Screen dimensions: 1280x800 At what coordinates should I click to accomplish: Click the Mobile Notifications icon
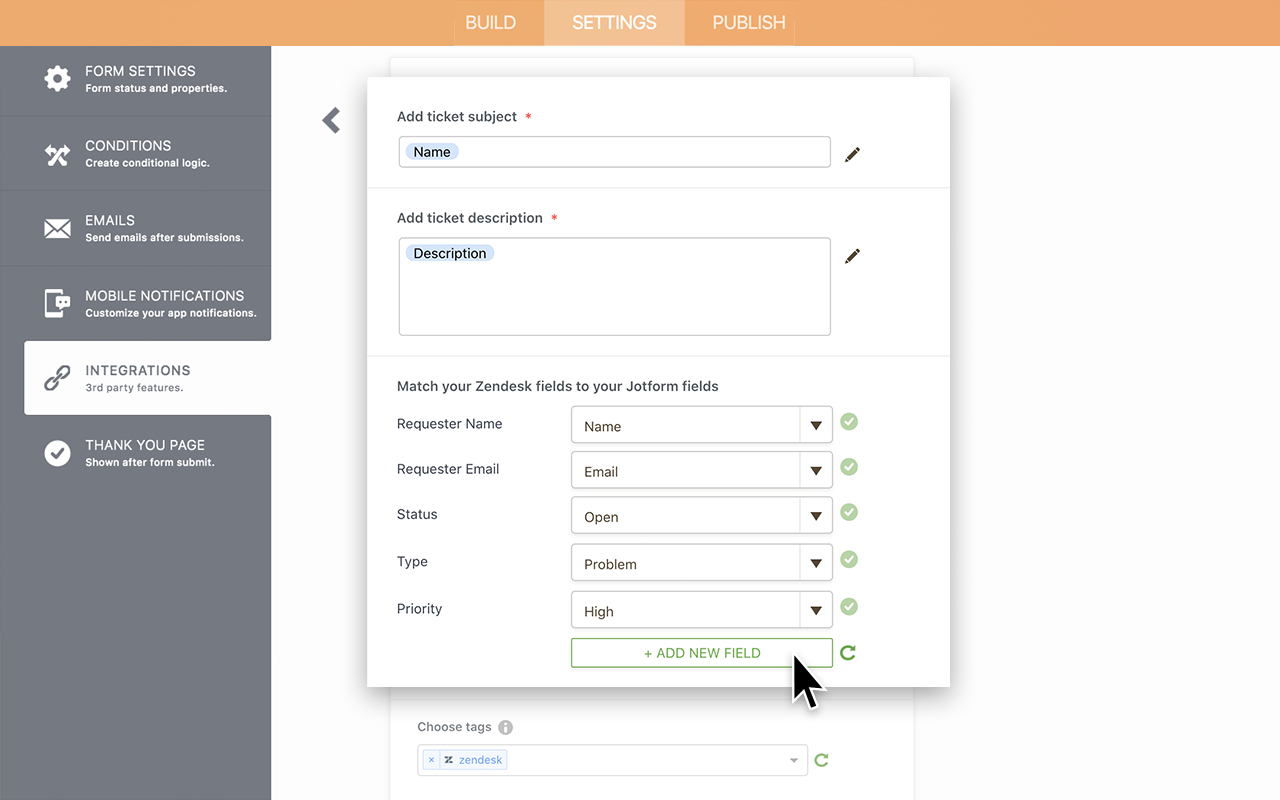pyautogui.click(x=57, y=302)
